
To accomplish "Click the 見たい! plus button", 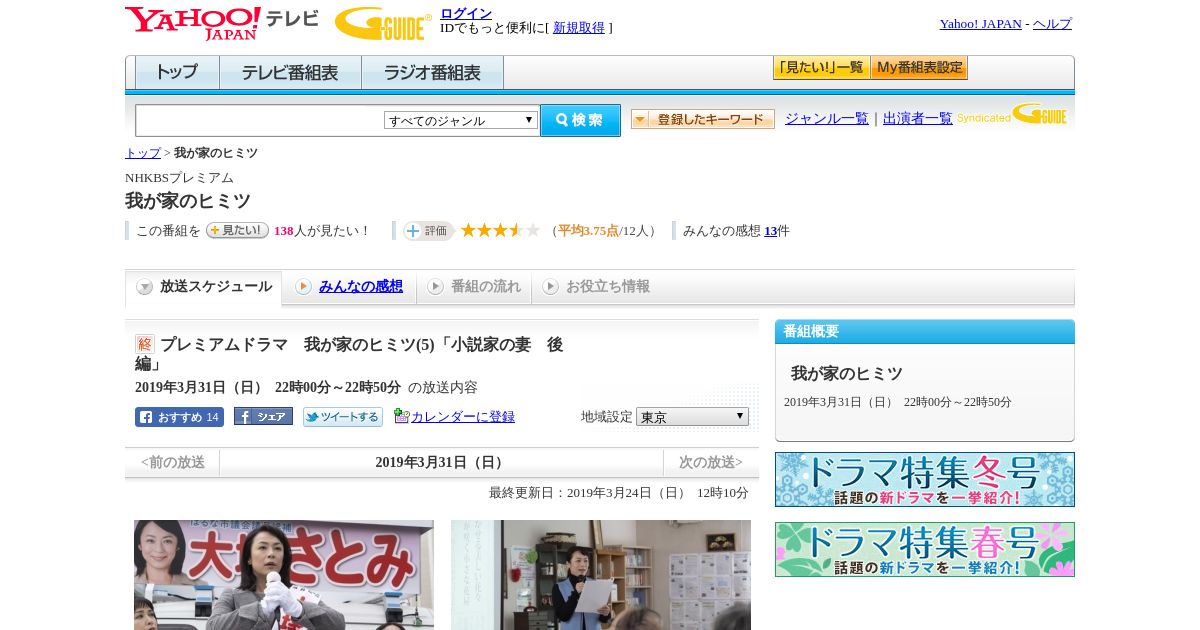I will coord(237,230).
